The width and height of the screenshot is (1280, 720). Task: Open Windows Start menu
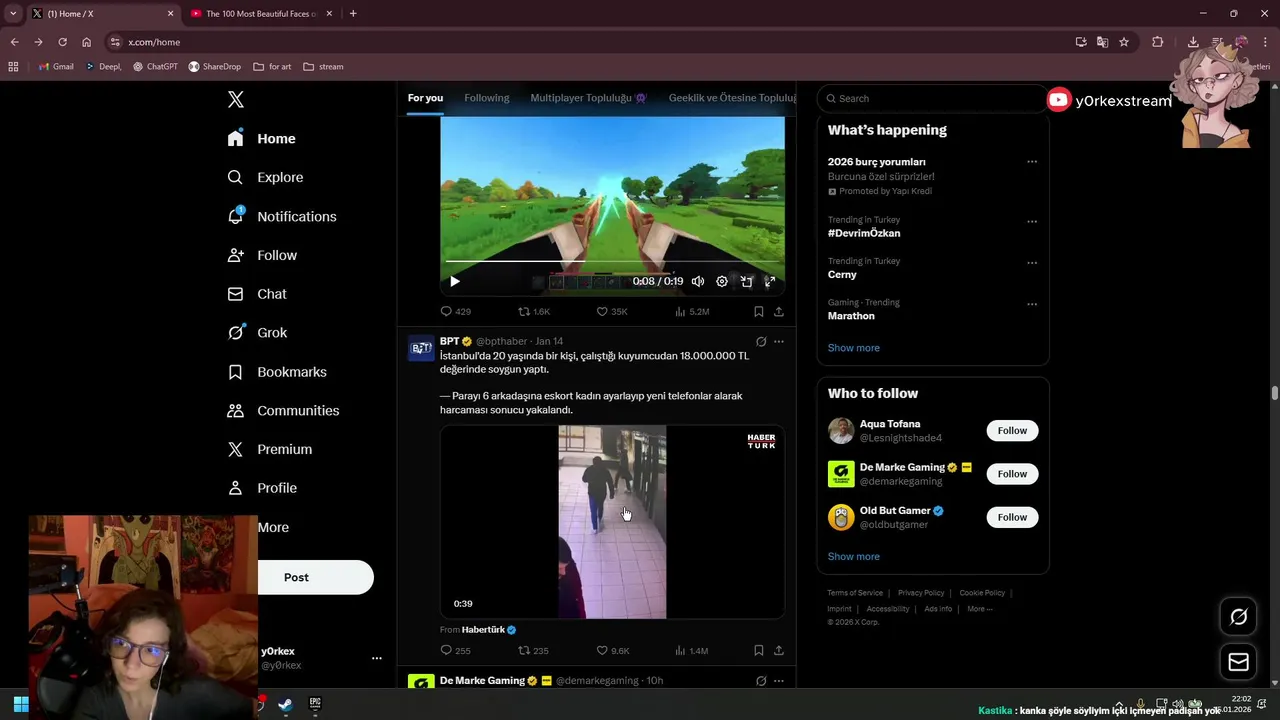pyautogui.click(x=20, y=704)
